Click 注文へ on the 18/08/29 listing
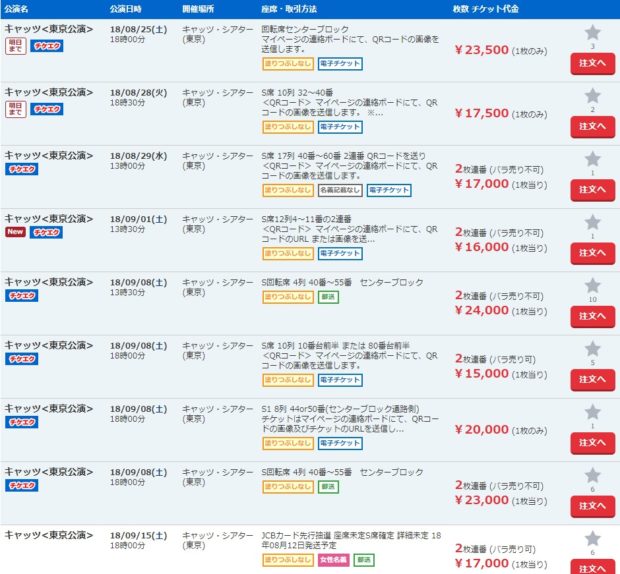 pos(592,190)
